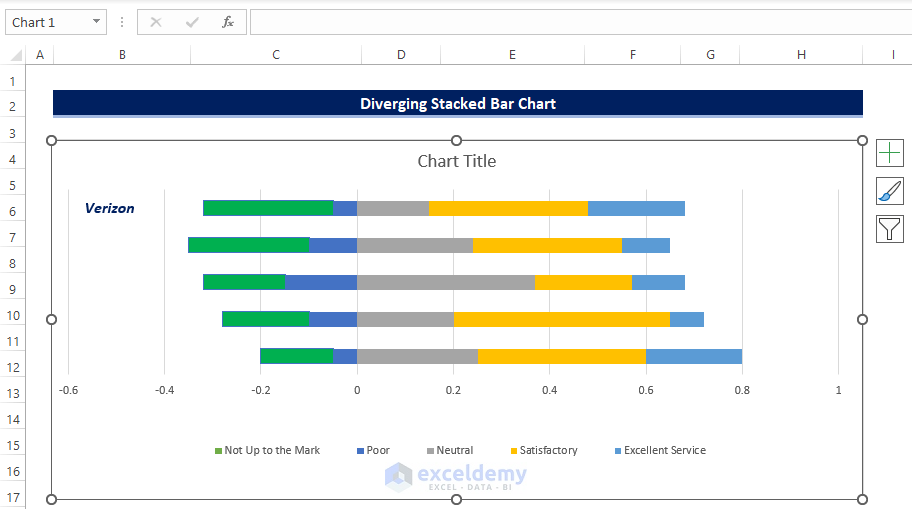Select column H header
Image resolution: width=912 pixels, height=509 pixels.
(801, 55)
